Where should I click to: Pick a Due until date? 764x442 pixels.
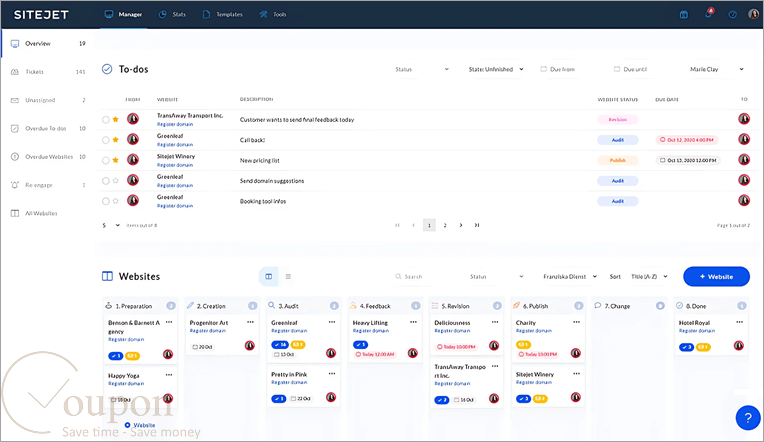[630, 69]
